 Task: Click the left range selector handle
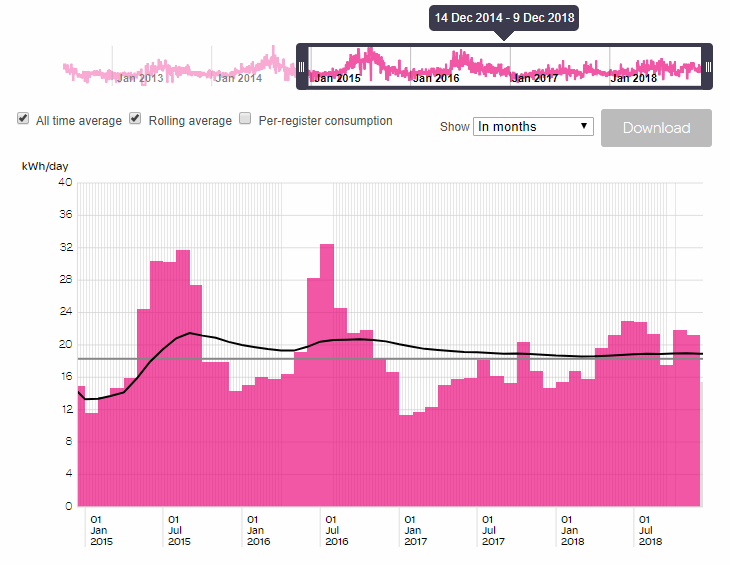point(302,67)
